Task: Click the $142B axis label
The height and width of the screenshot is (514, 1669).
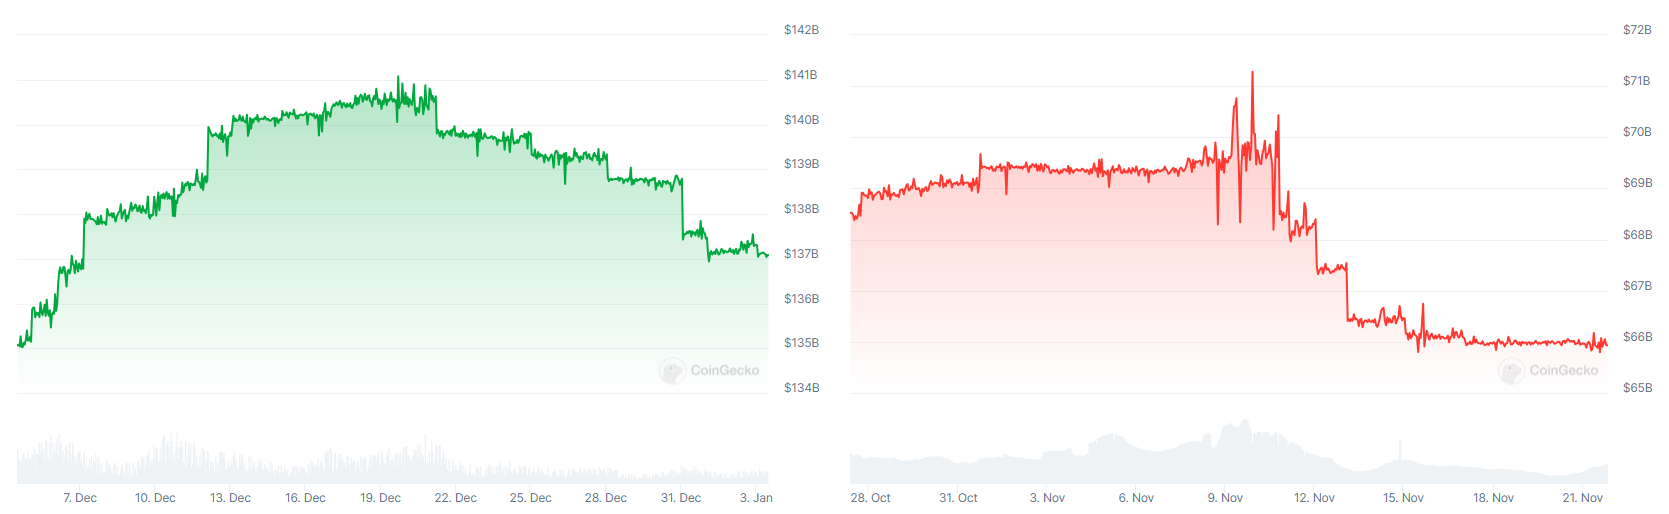Action: click(x=801, y=30)
